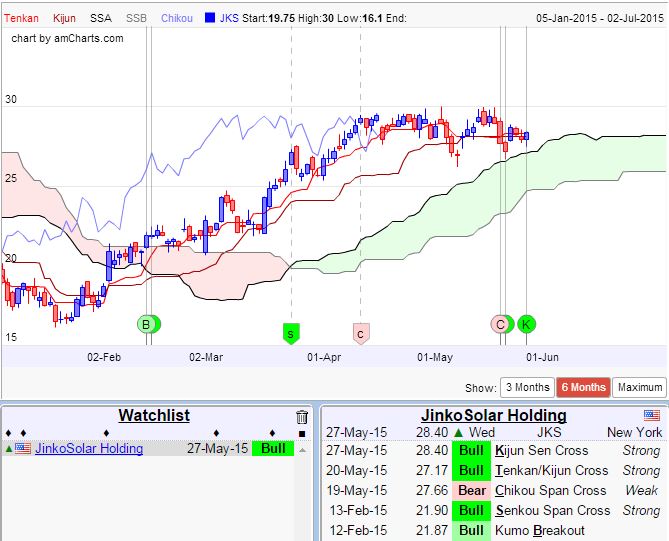Click the Bull badge on 12-Feb-15 row
Screen dimensions: 669x541
471,531
